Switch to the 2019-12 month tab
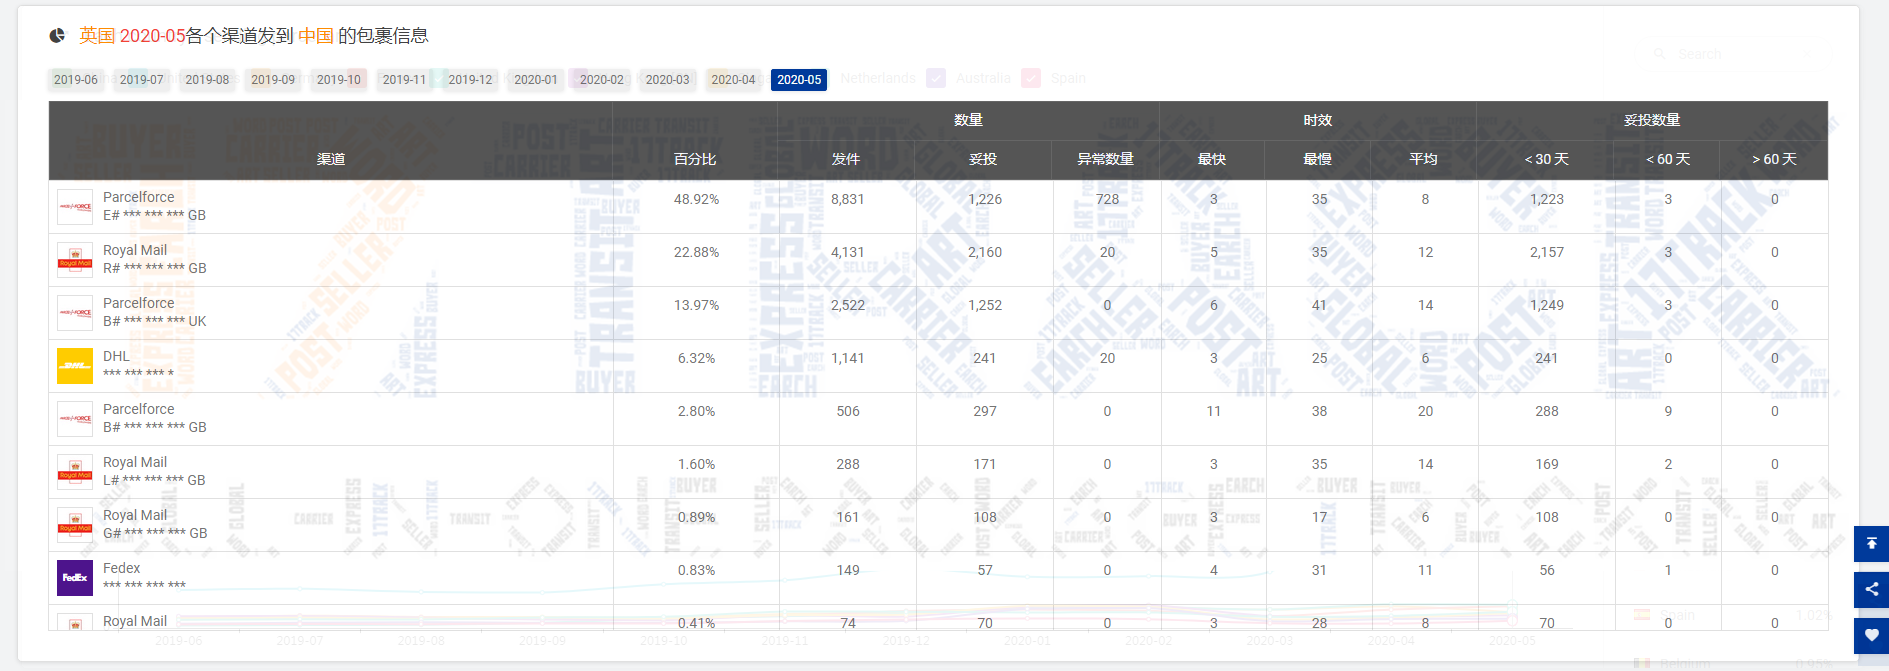This screenshot has height=671, width=1889. click(470, 80)
